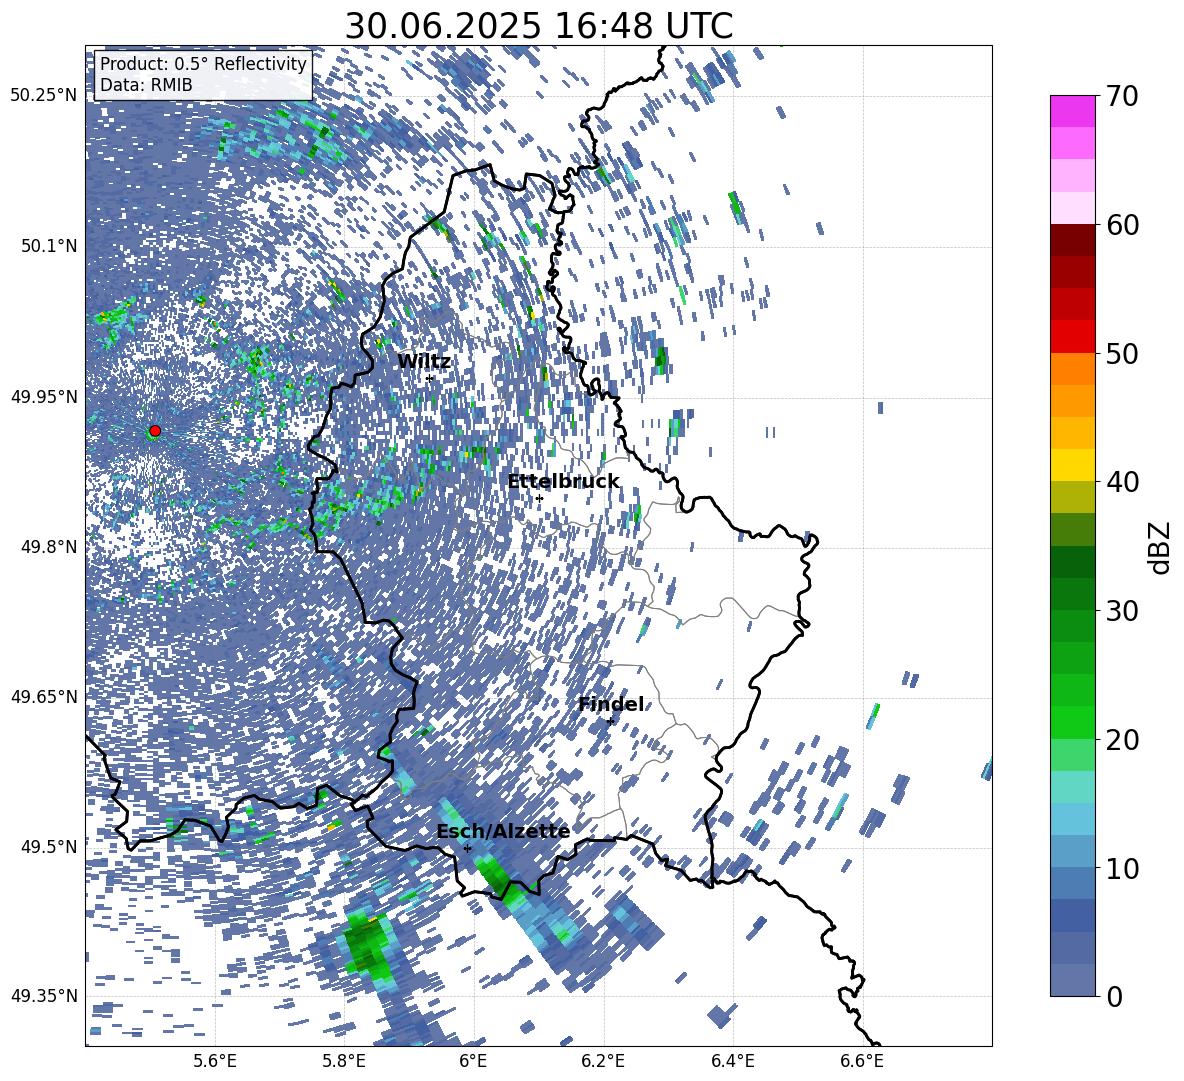The width and height of the screenshot is (1184, 1081).
Task: Click the colorbar tick value 30
Action: 1122,611
